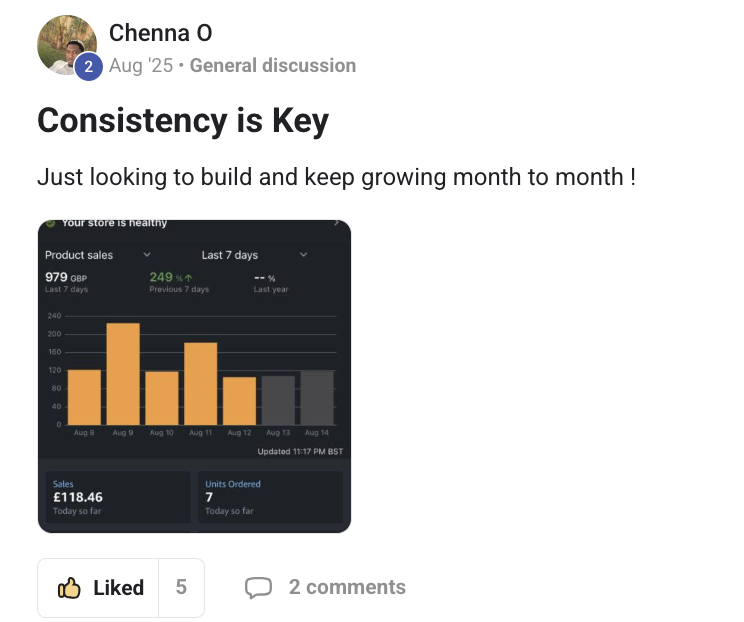Click the comment speech bubble icon
The height and width of the screenshot is (622, 744).
(x=258, y=588)
